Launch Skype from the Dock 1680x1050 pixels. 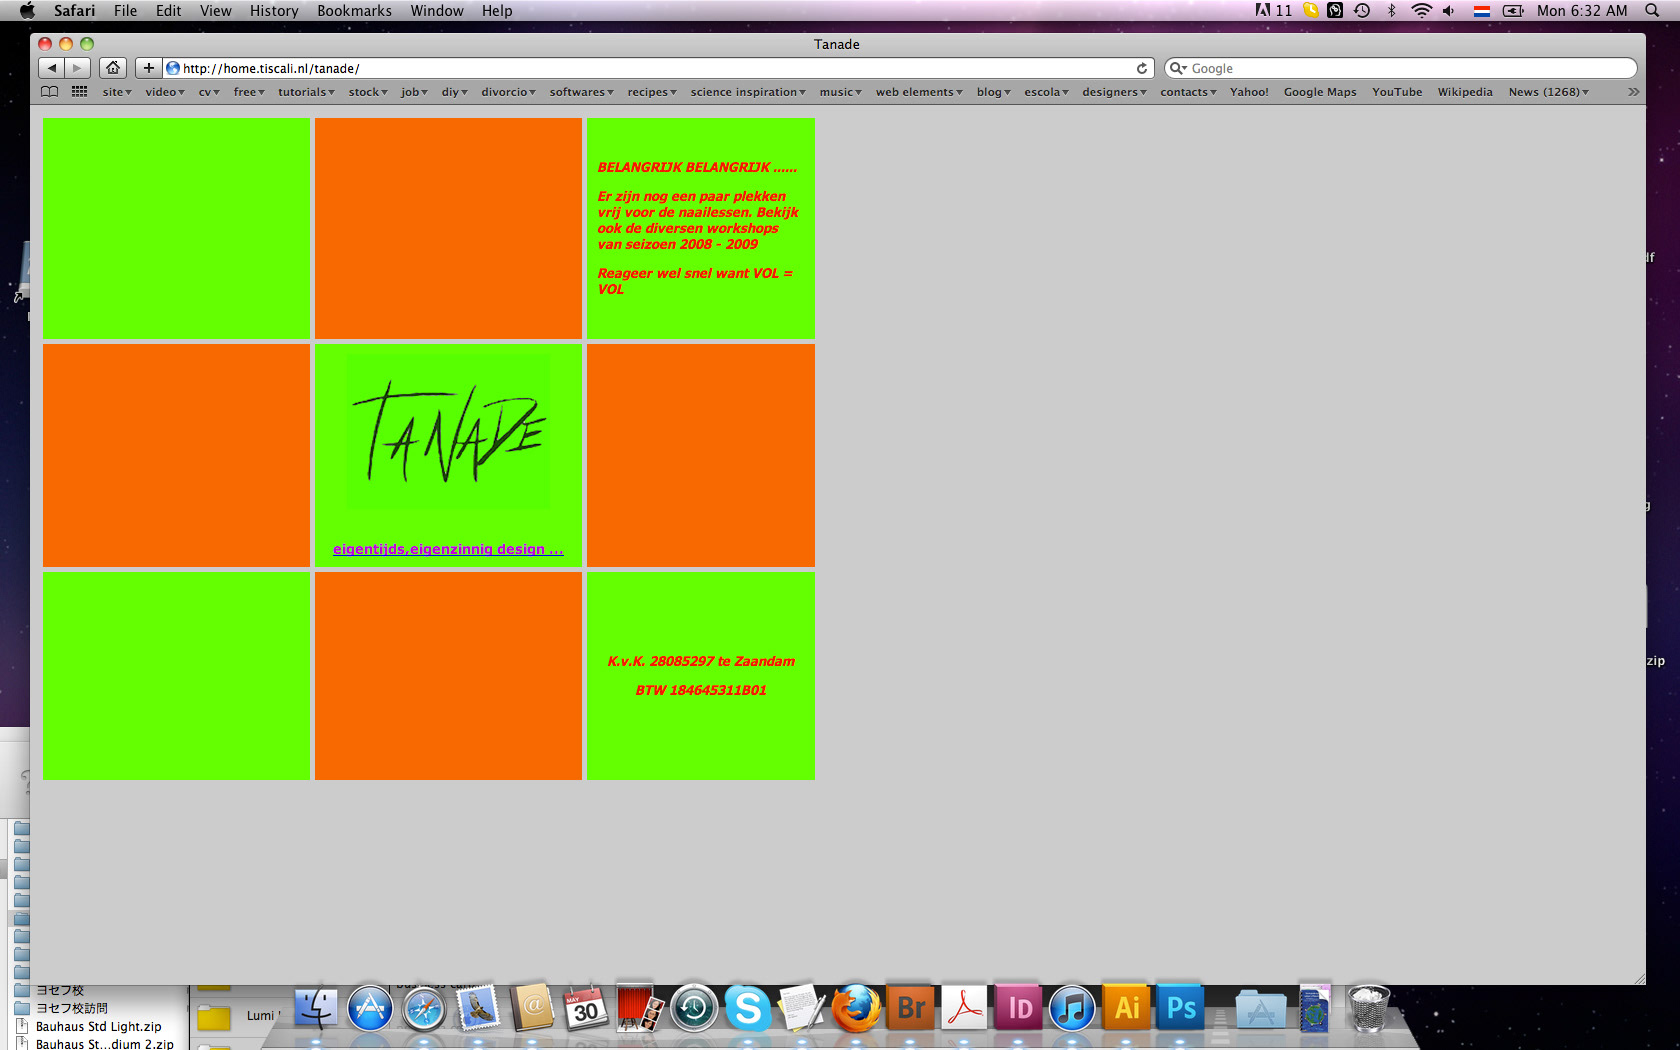(x=748, y=1008)
